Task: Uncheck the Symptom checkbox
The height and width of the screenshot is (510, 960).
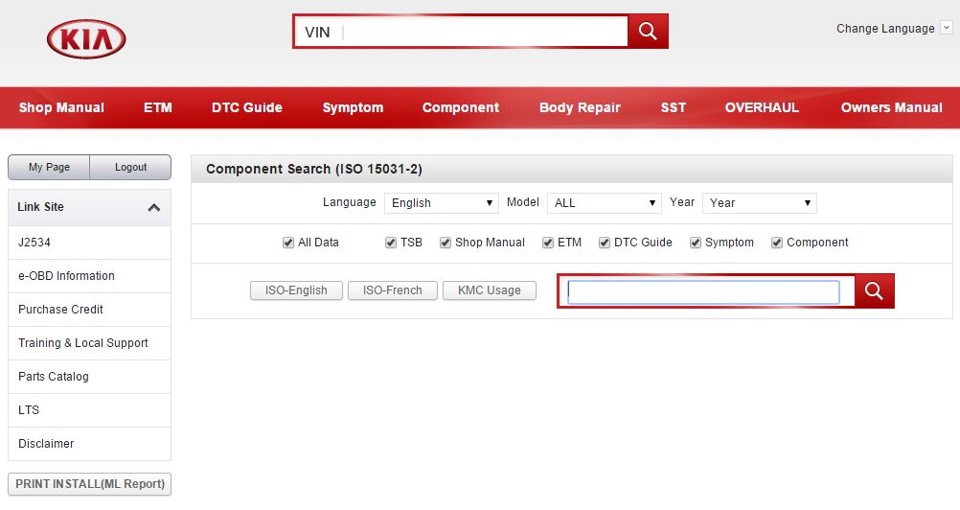Action: pyautogui.click(x=695, y=242)
